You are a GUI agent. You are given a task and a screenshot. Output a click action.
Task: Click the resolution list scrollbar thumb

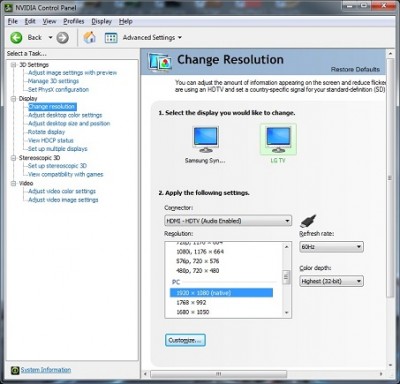click(287, 277)
